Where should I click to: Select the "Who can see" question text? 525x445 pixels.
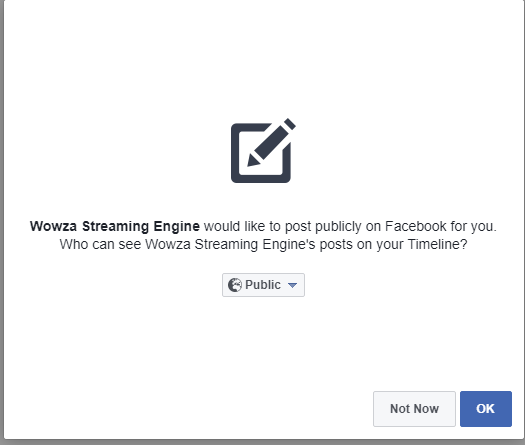[263, 244]
